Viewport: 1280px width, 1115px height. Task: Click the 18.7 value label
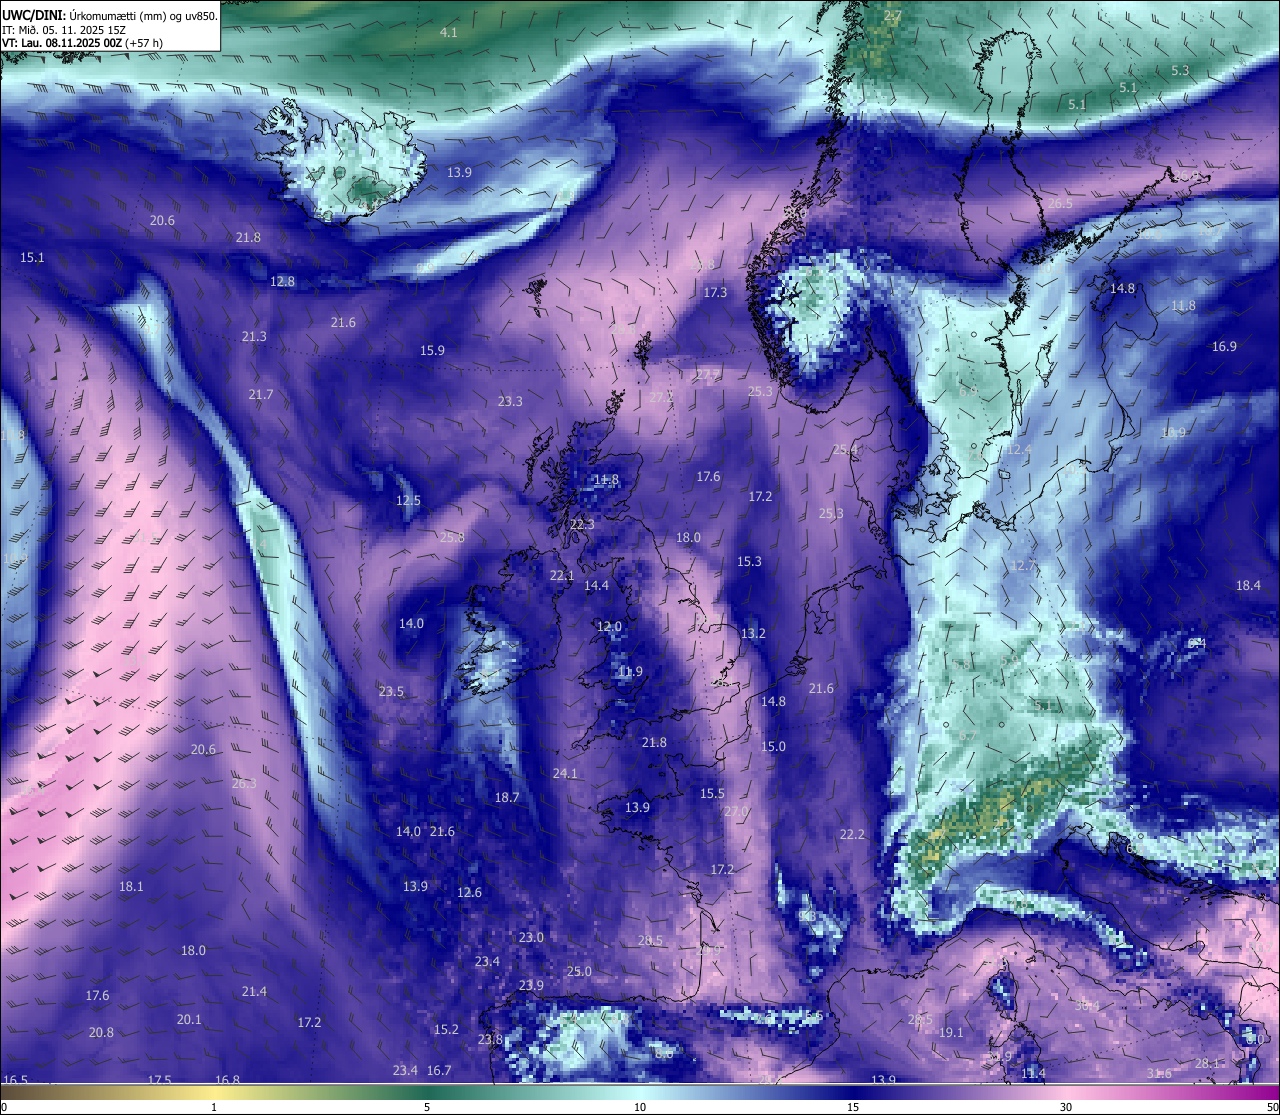(x=507, y=798)
